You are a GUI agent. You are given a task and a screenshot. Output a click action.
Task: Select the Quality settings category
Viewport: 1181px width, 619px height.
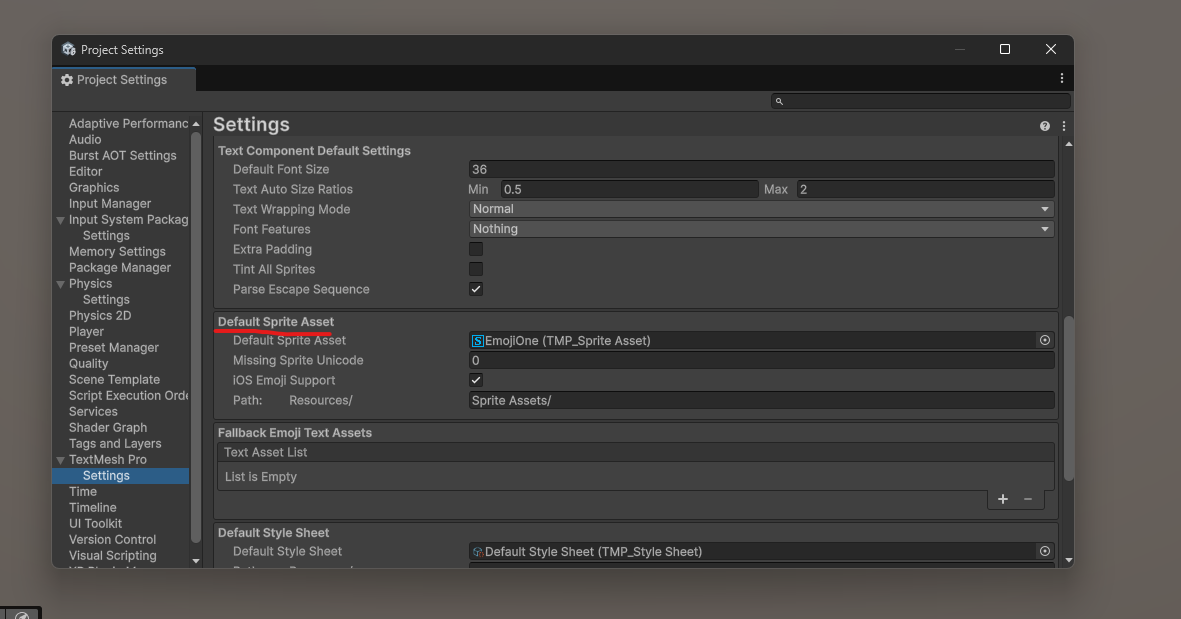tap(89, 364)
